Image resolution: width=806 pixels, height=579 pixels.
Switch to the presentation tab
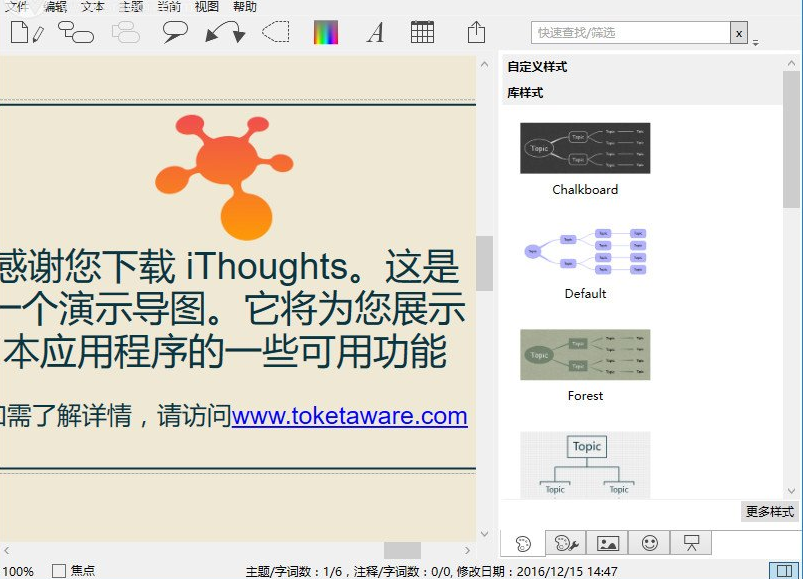(691, 543)
